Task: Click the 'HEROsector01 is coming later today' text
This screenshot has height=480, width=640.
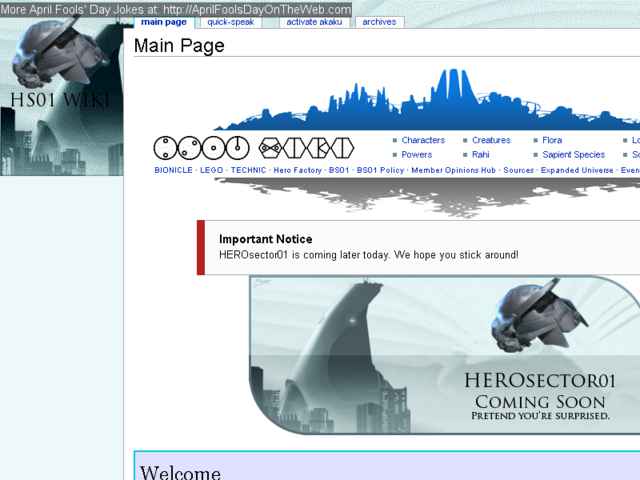Action: [x=369, y=255]
